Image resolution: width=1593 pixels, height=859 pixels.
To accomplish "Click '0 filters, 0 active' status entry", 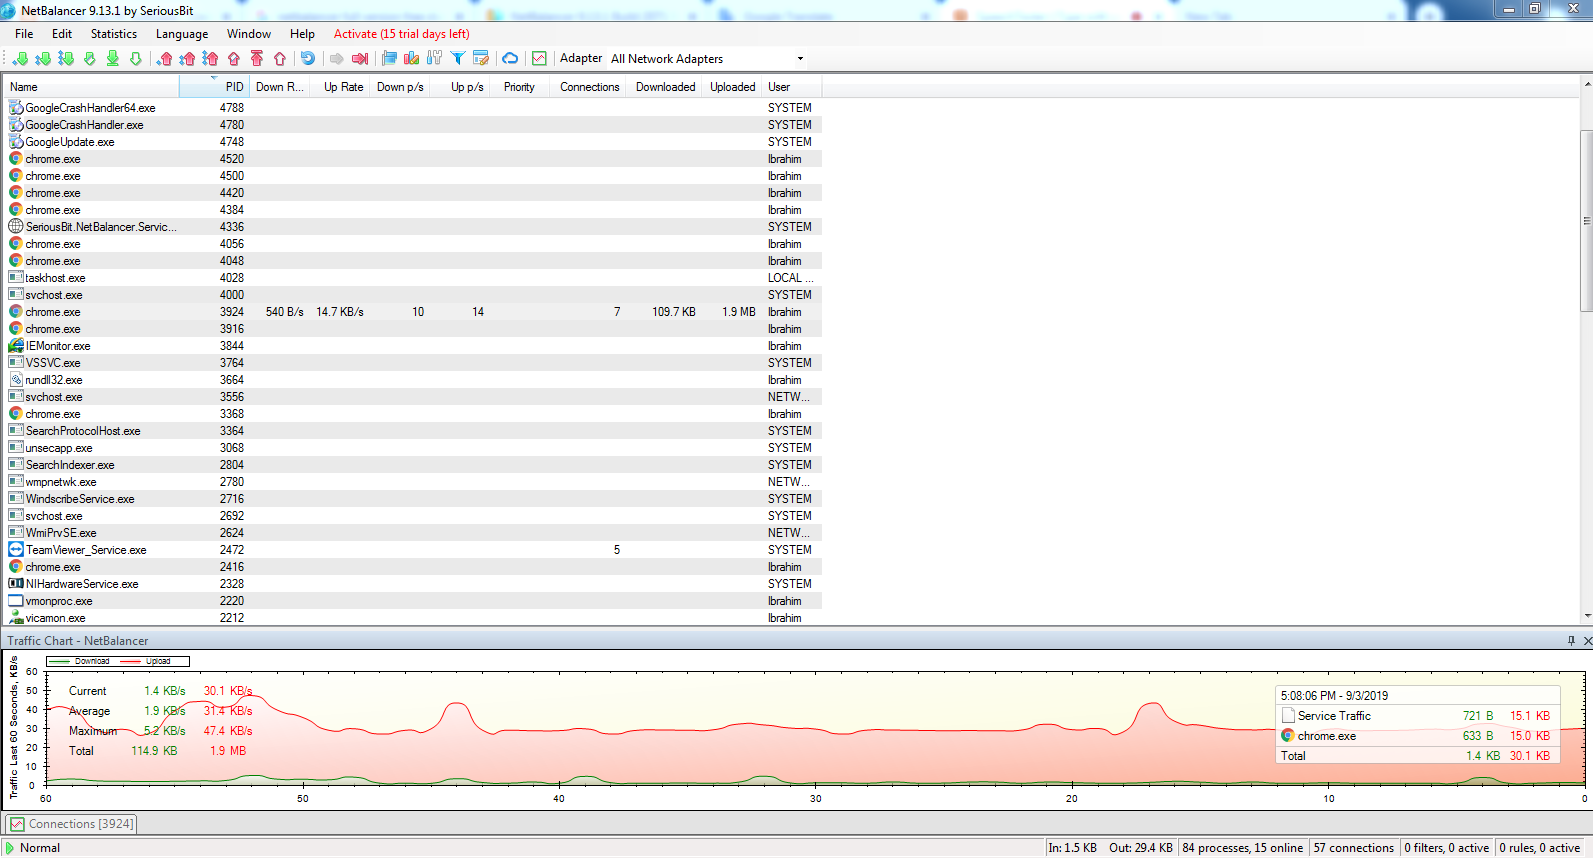I will click(1446, 848).
